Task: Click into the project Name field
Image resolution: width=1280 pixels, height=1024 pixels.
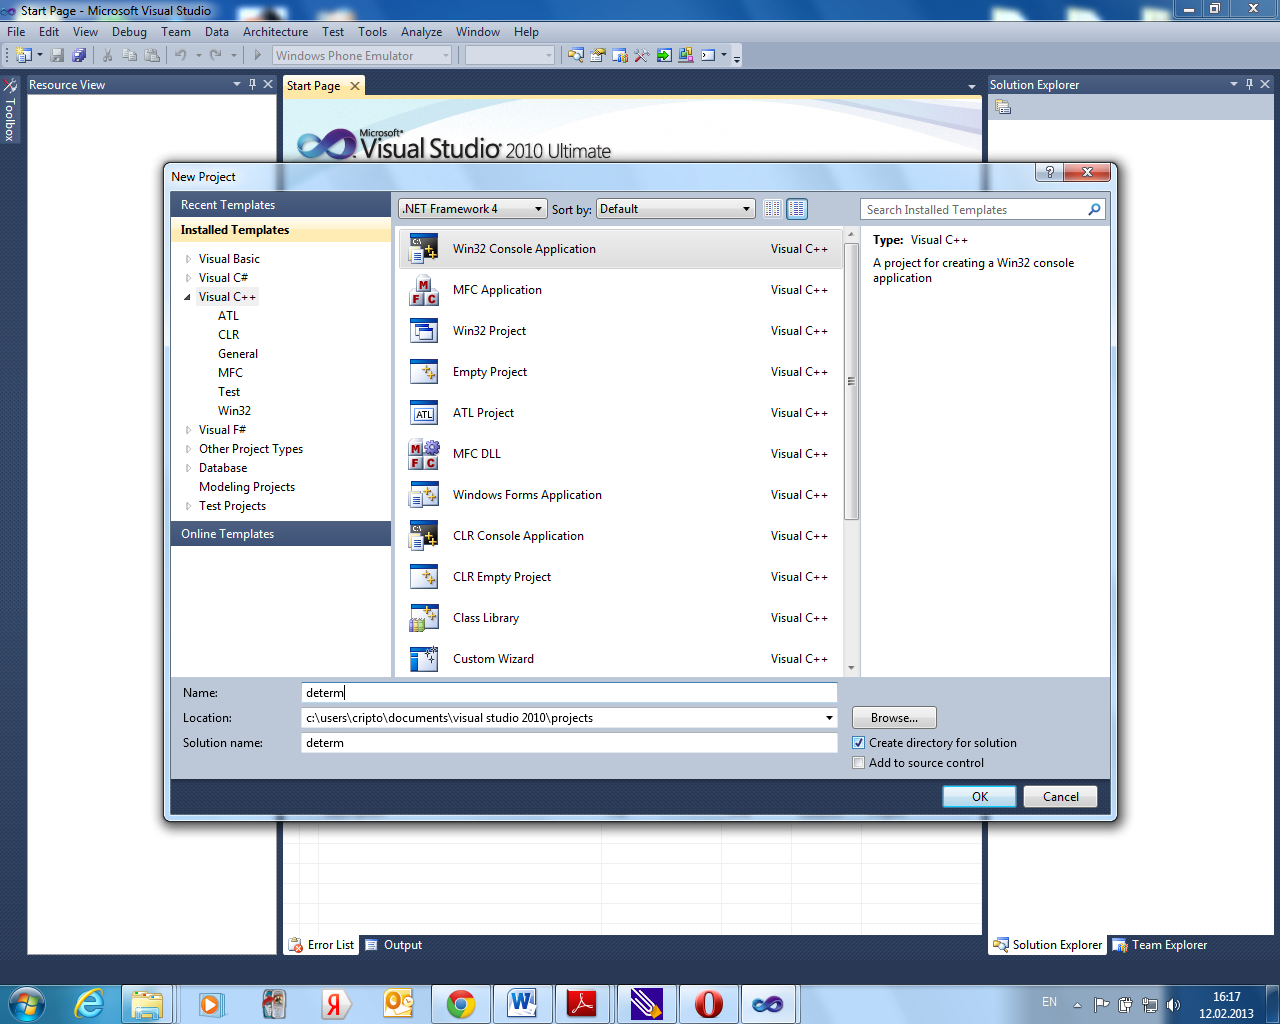Action: [569, 693]
